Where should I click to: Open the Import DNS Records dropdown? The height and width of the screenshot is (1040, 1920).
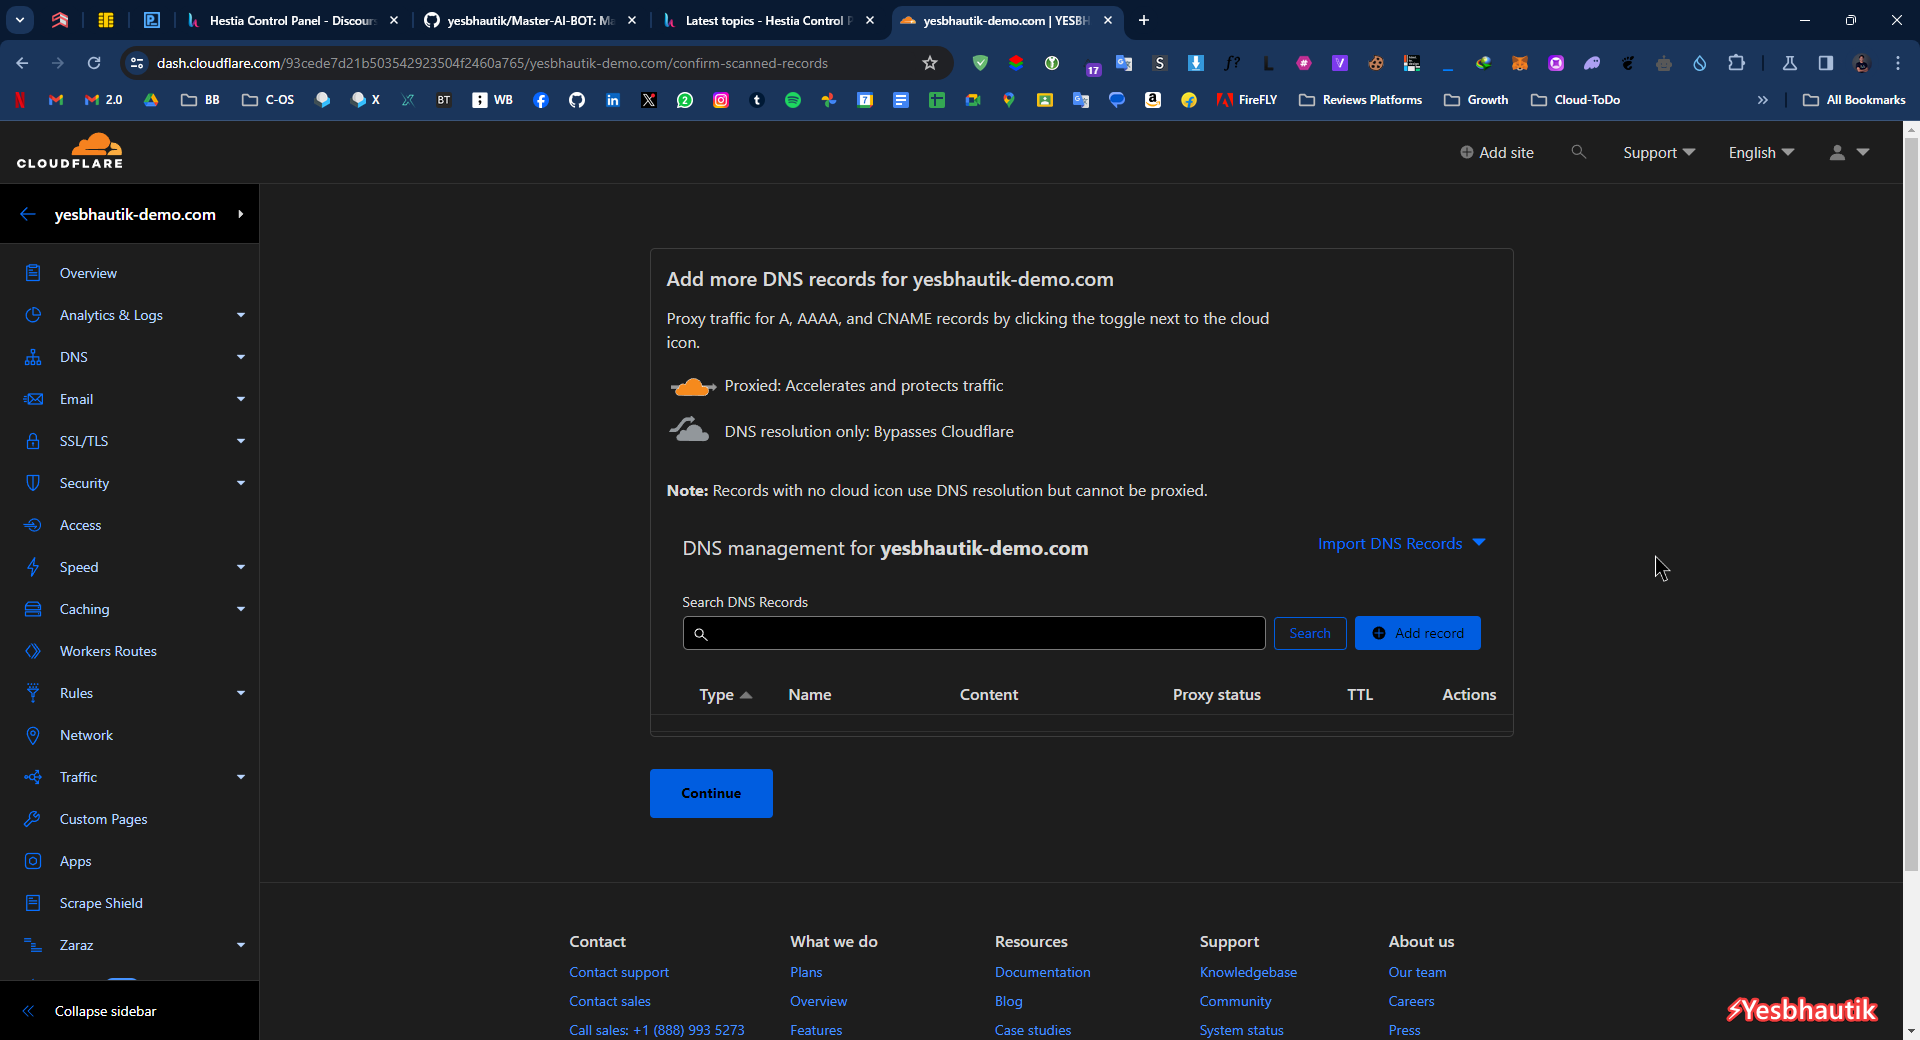click(1401, 543)
